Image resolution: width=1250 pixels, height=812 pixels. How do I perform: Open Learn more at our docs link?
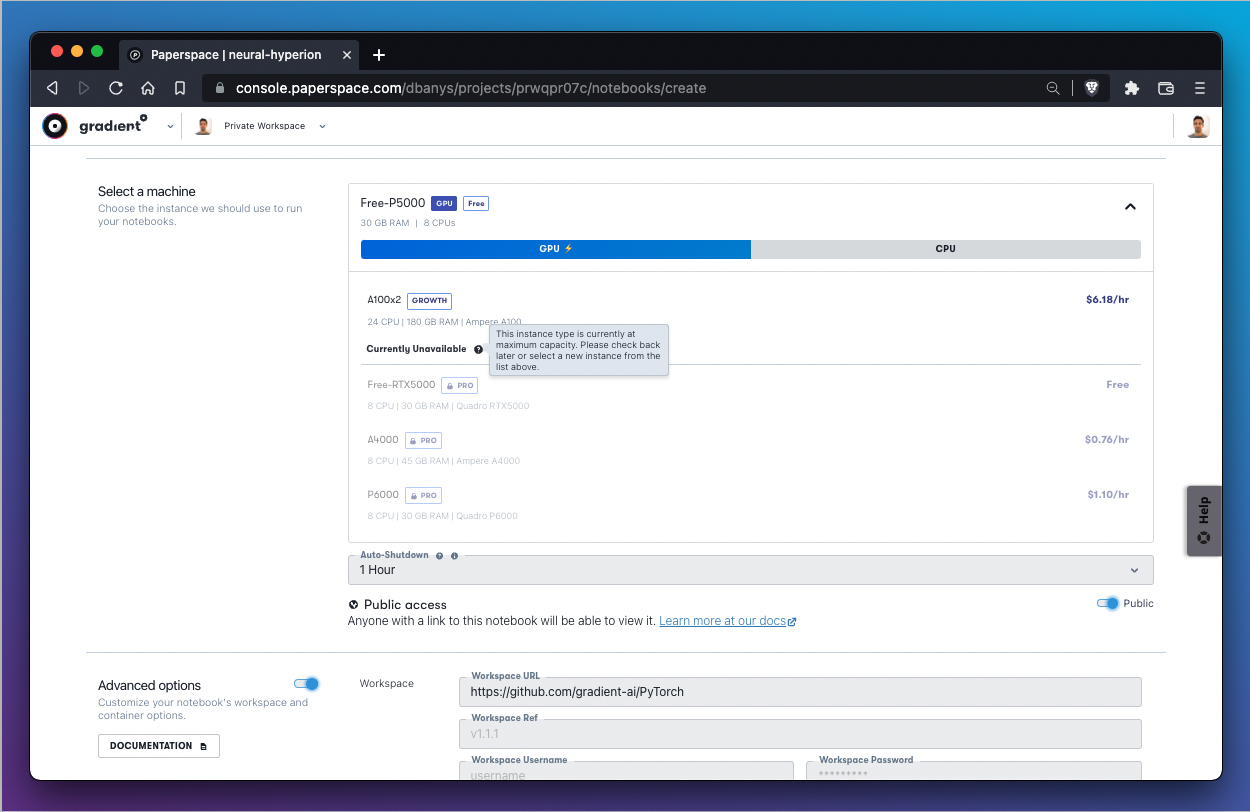coord(727,621)
